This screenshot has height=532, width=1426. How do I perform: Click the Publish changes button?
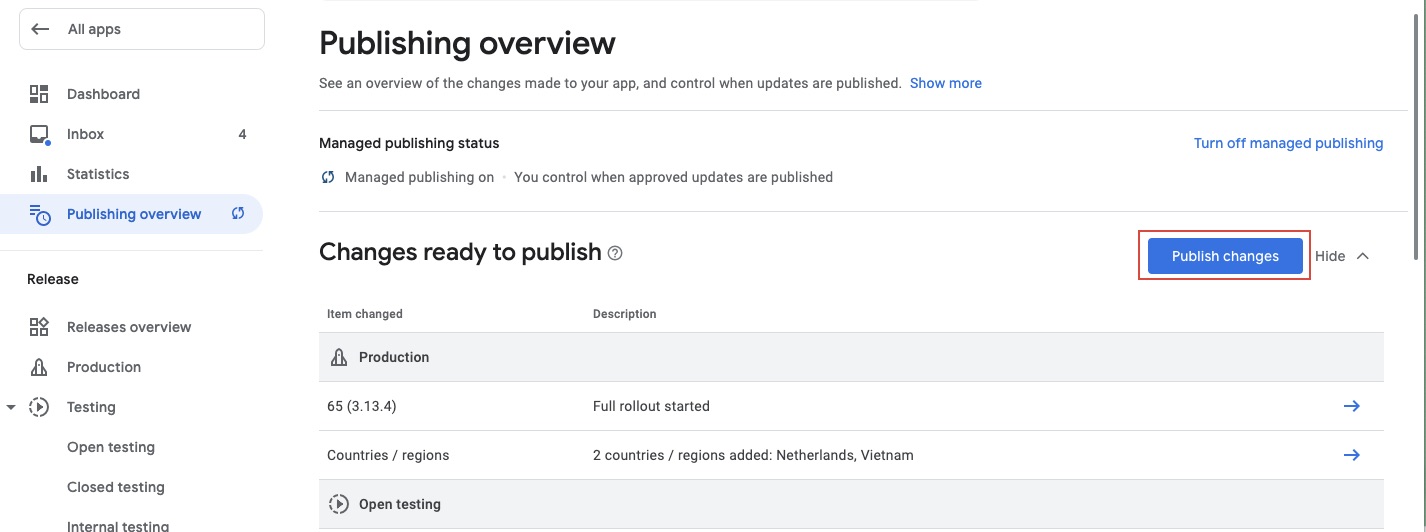tap(1224, 256)
